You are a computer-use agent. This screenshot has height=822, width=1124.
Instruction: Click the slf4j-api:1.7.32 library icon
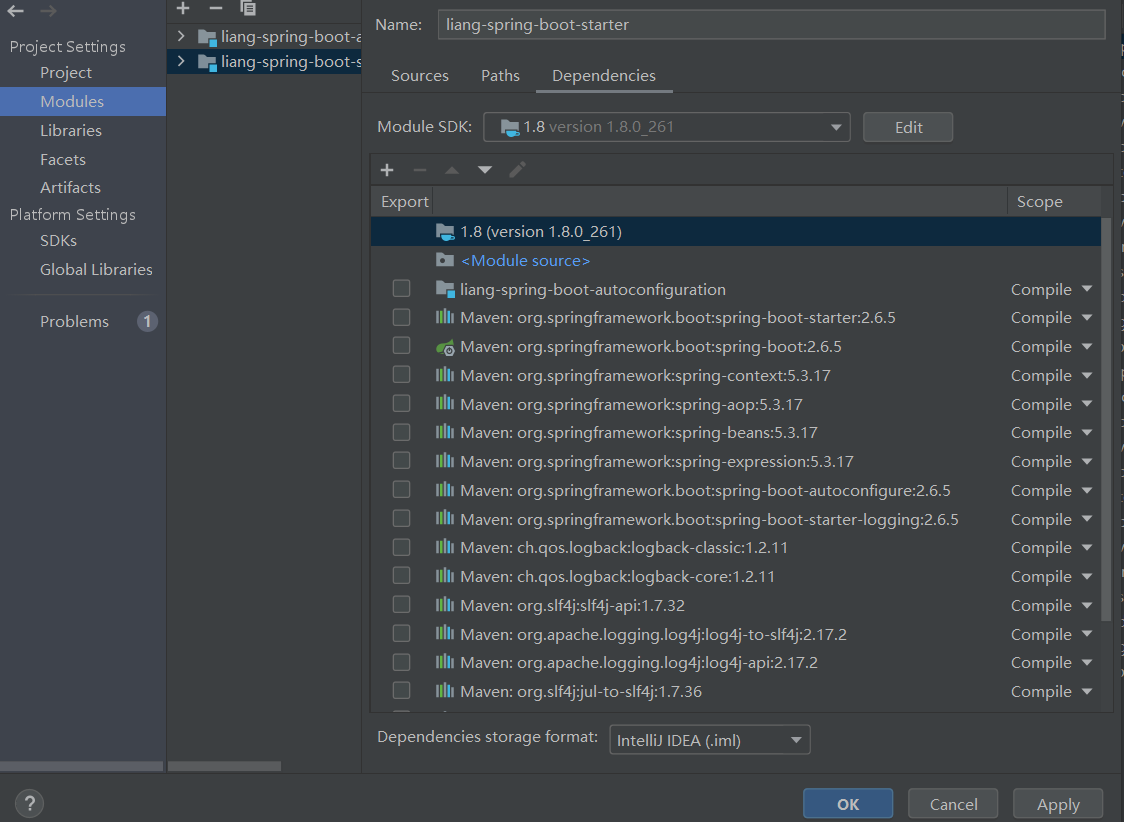click(445, 605)
